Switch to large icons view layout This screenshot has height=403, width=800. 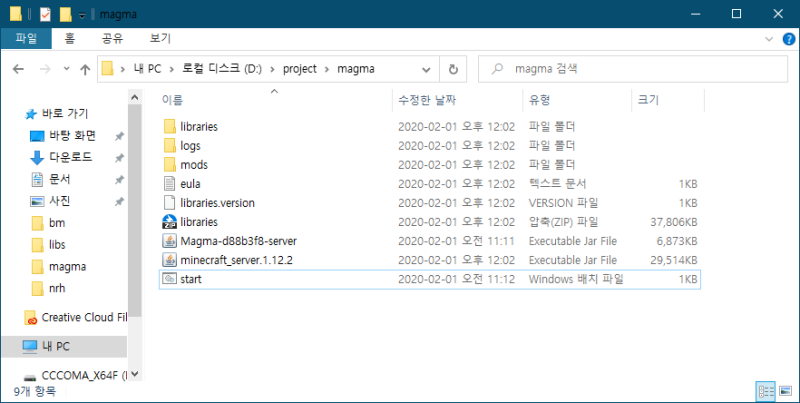point(786,391)
